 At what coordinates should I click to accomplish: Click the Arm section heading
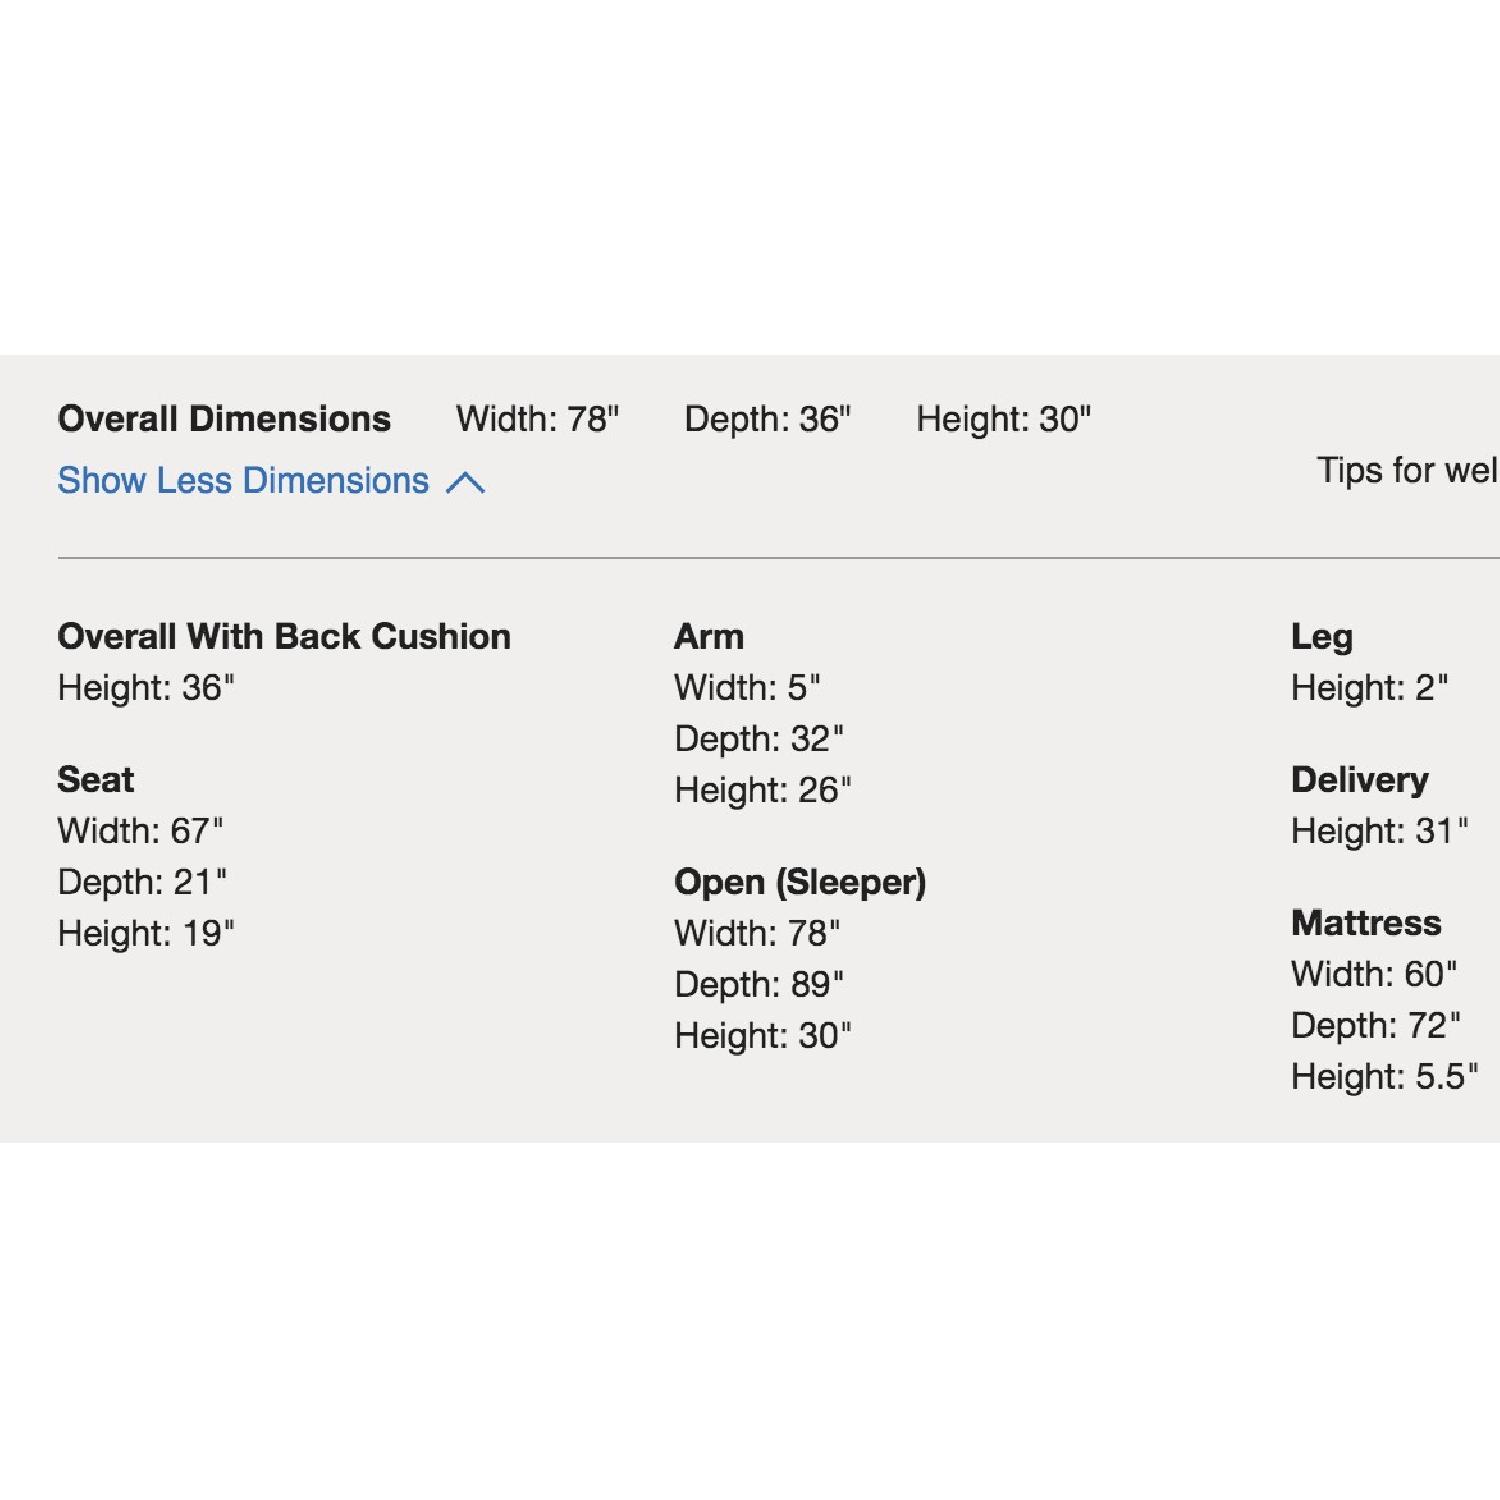click(x=709, y=637)
